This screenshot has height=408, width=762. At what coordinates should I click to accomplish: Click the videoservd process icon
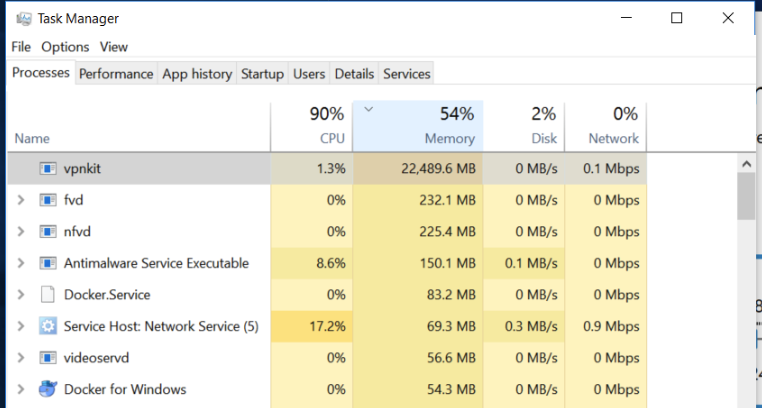click(48, 358)
